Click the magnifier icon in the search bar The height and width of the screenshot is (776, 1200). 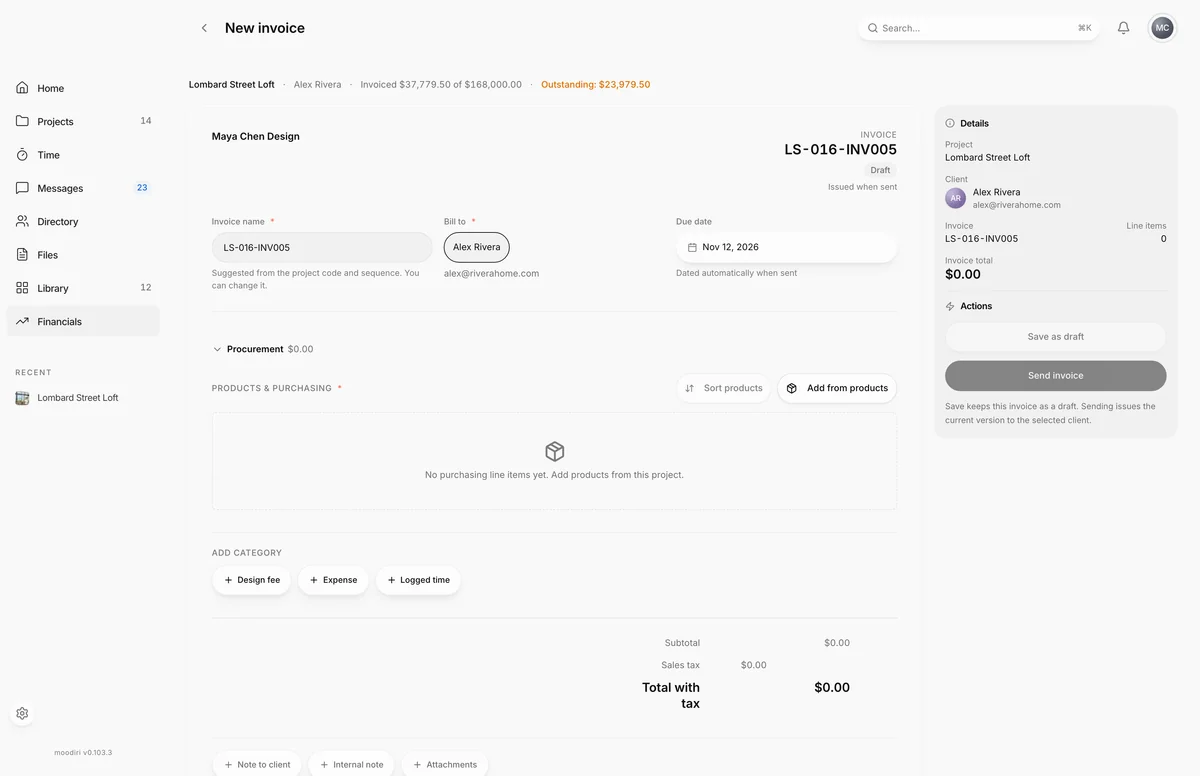coord(872,28)
